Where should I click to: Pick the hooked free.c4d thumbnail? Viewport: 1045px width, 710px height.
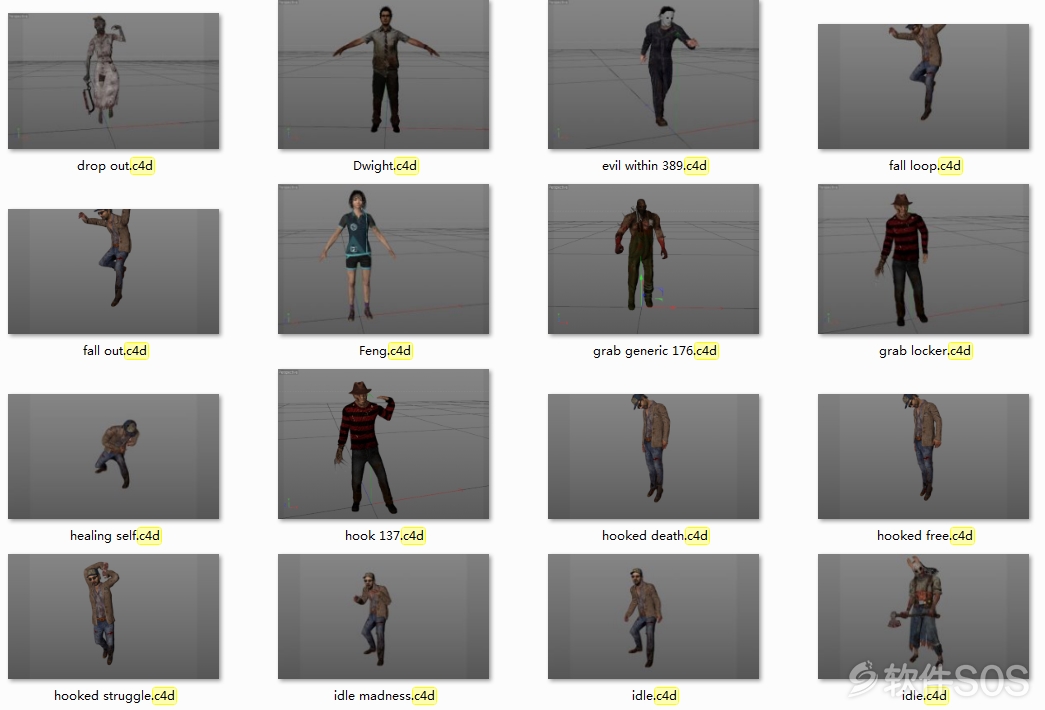tap(923, 456)
